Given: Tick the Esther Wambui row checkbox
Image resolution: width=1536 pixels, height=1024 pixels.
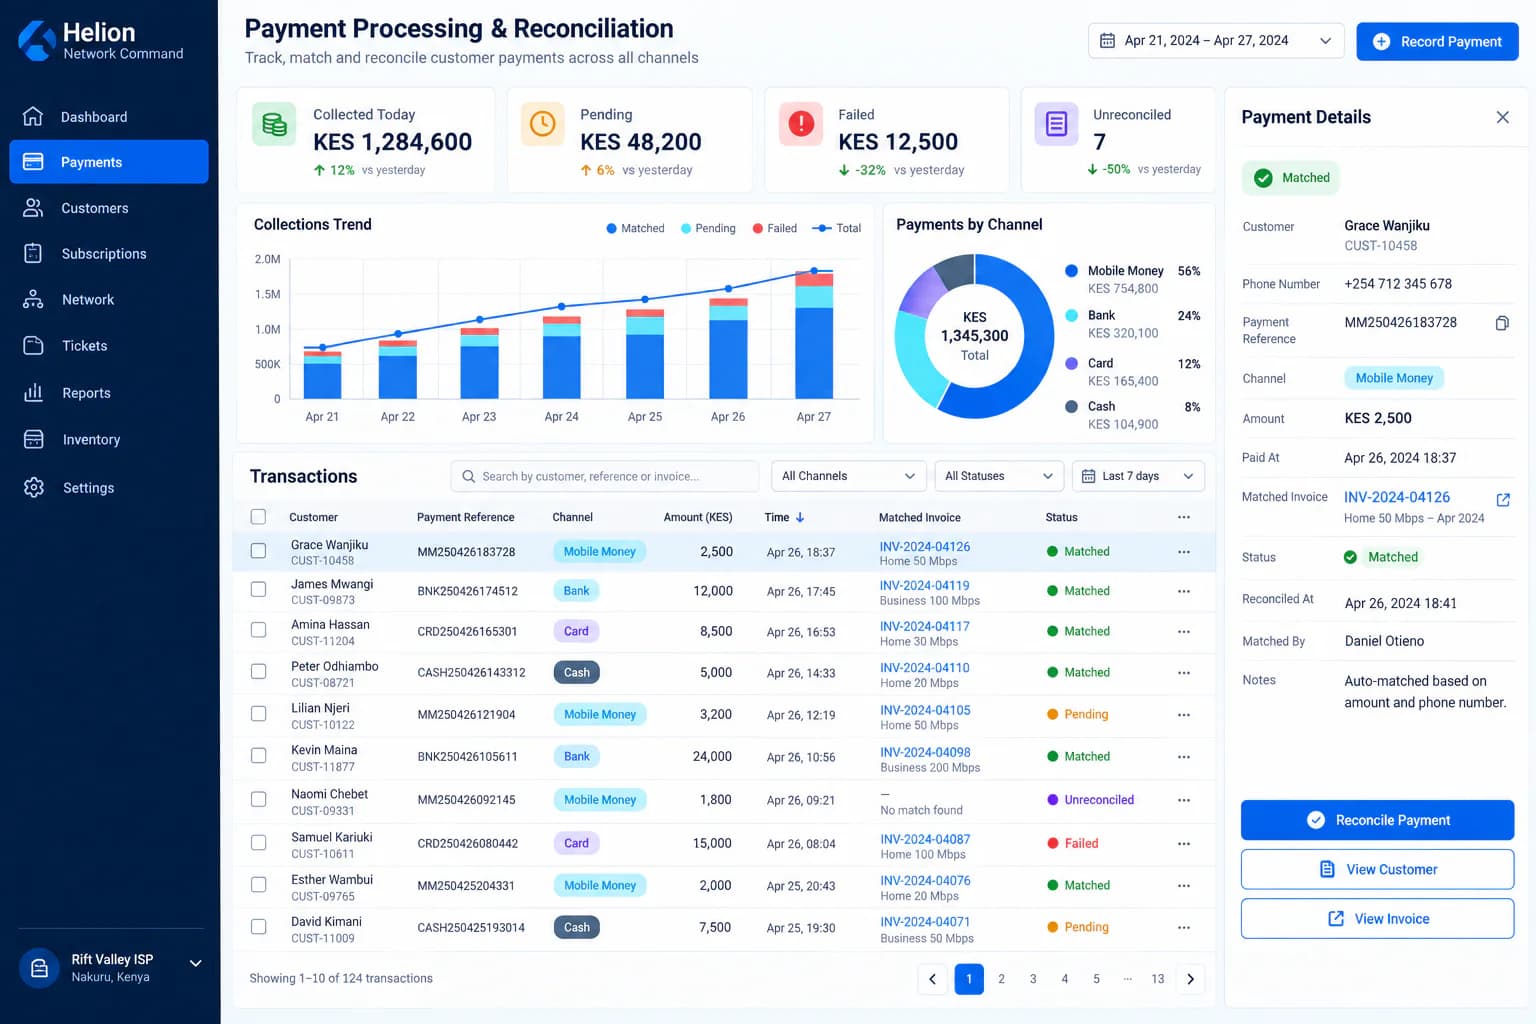Looking at the screenshot, I should [x=258, y=885].
